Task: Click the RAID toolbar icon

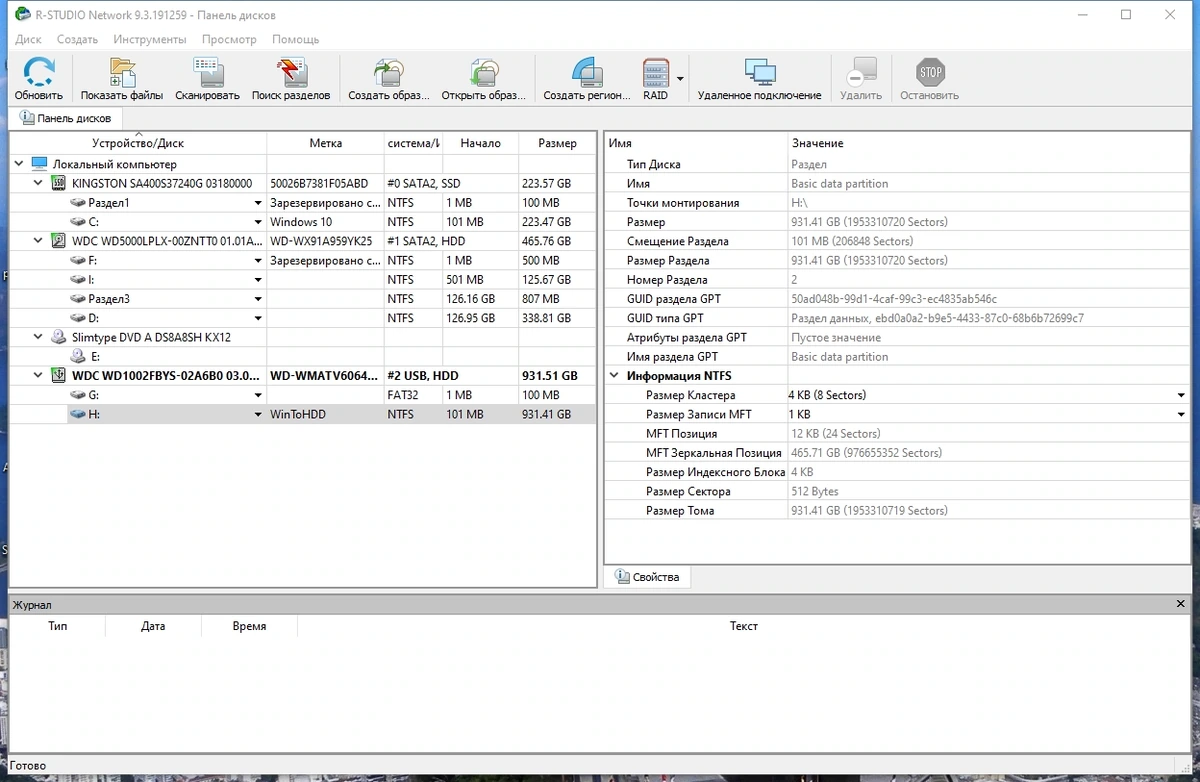Action: (x=655, y=72)
